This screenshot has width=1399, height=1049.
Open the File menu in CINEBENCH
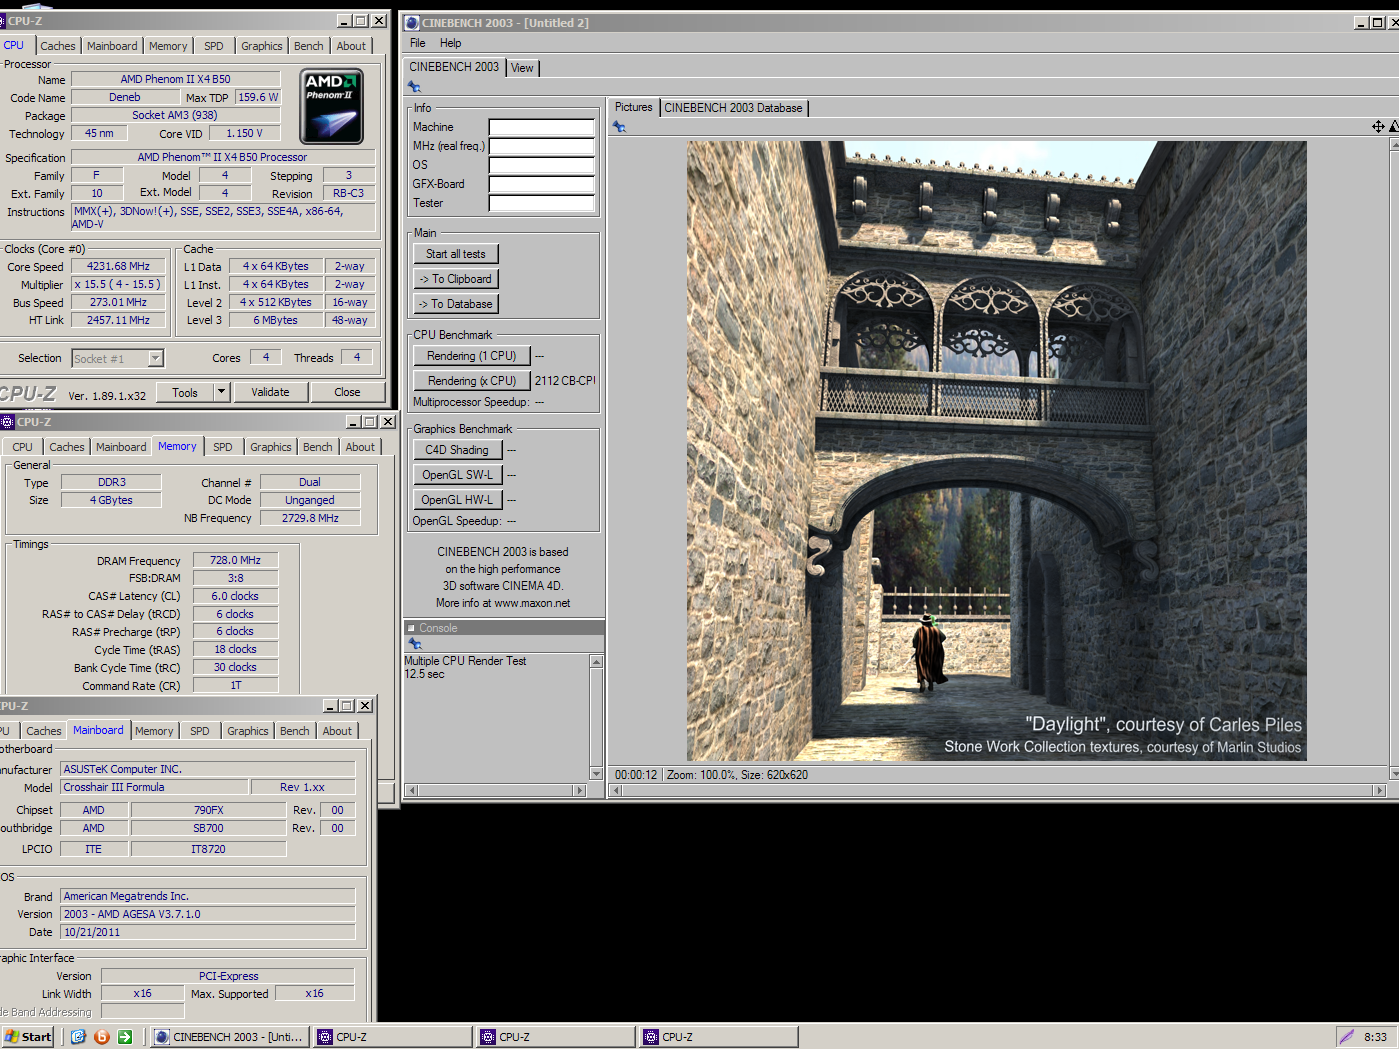[x=418, y=43]
